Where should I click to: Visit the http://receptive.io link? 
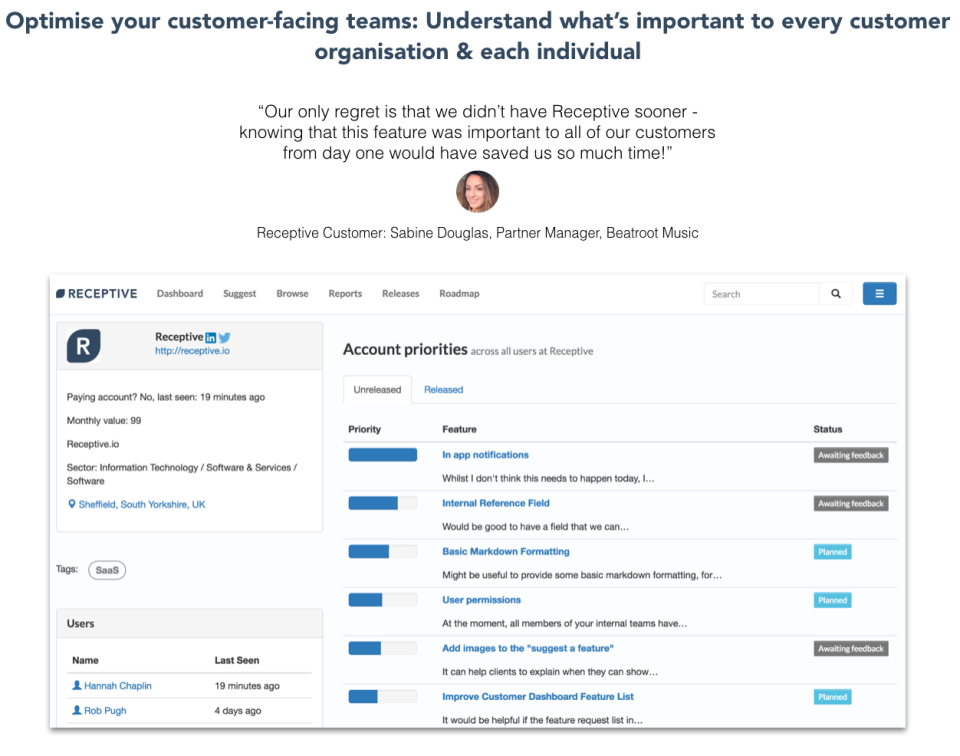[192, 351]
